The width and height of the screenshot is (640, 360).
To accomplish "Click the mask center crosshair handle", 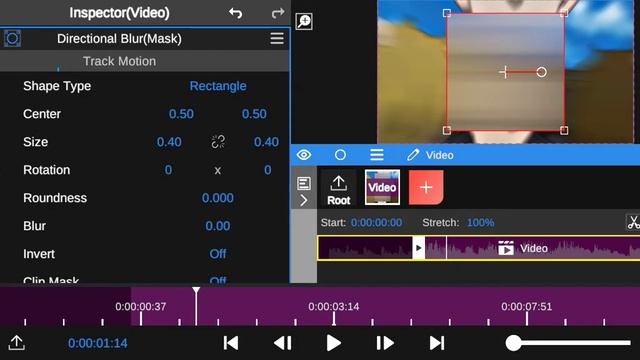I will coord(505,72).
